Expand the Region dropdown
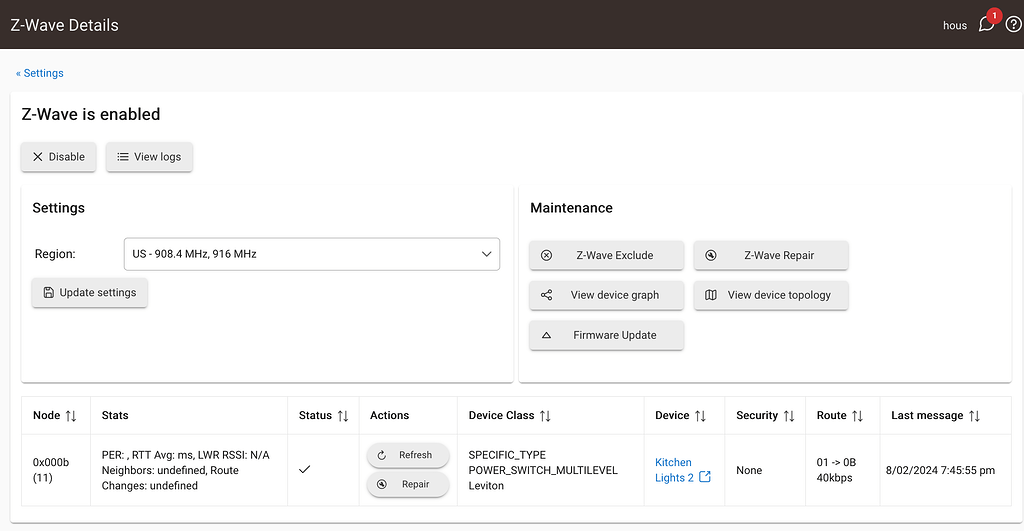1024x531 pixels. (x=311, y=254)
